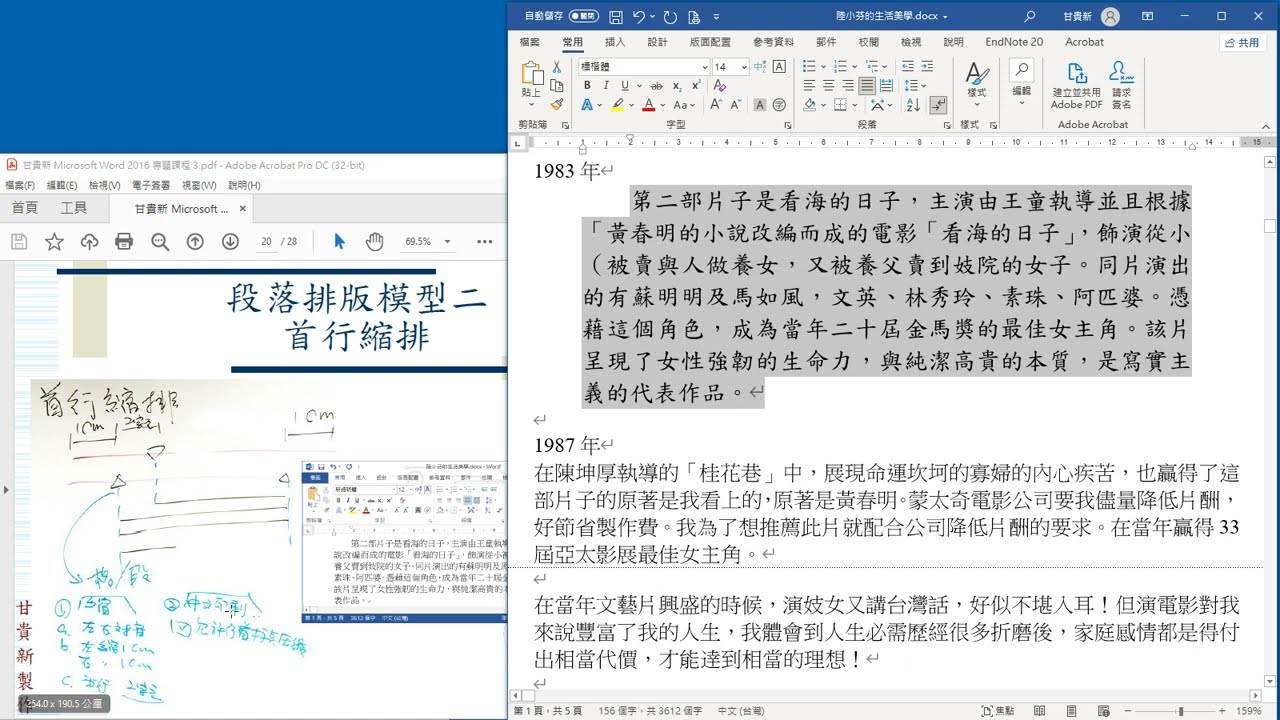The width and height of the screenshot is (1280, 720).
Task: Toggle character shading icon
Action: [x=760, y=105]
